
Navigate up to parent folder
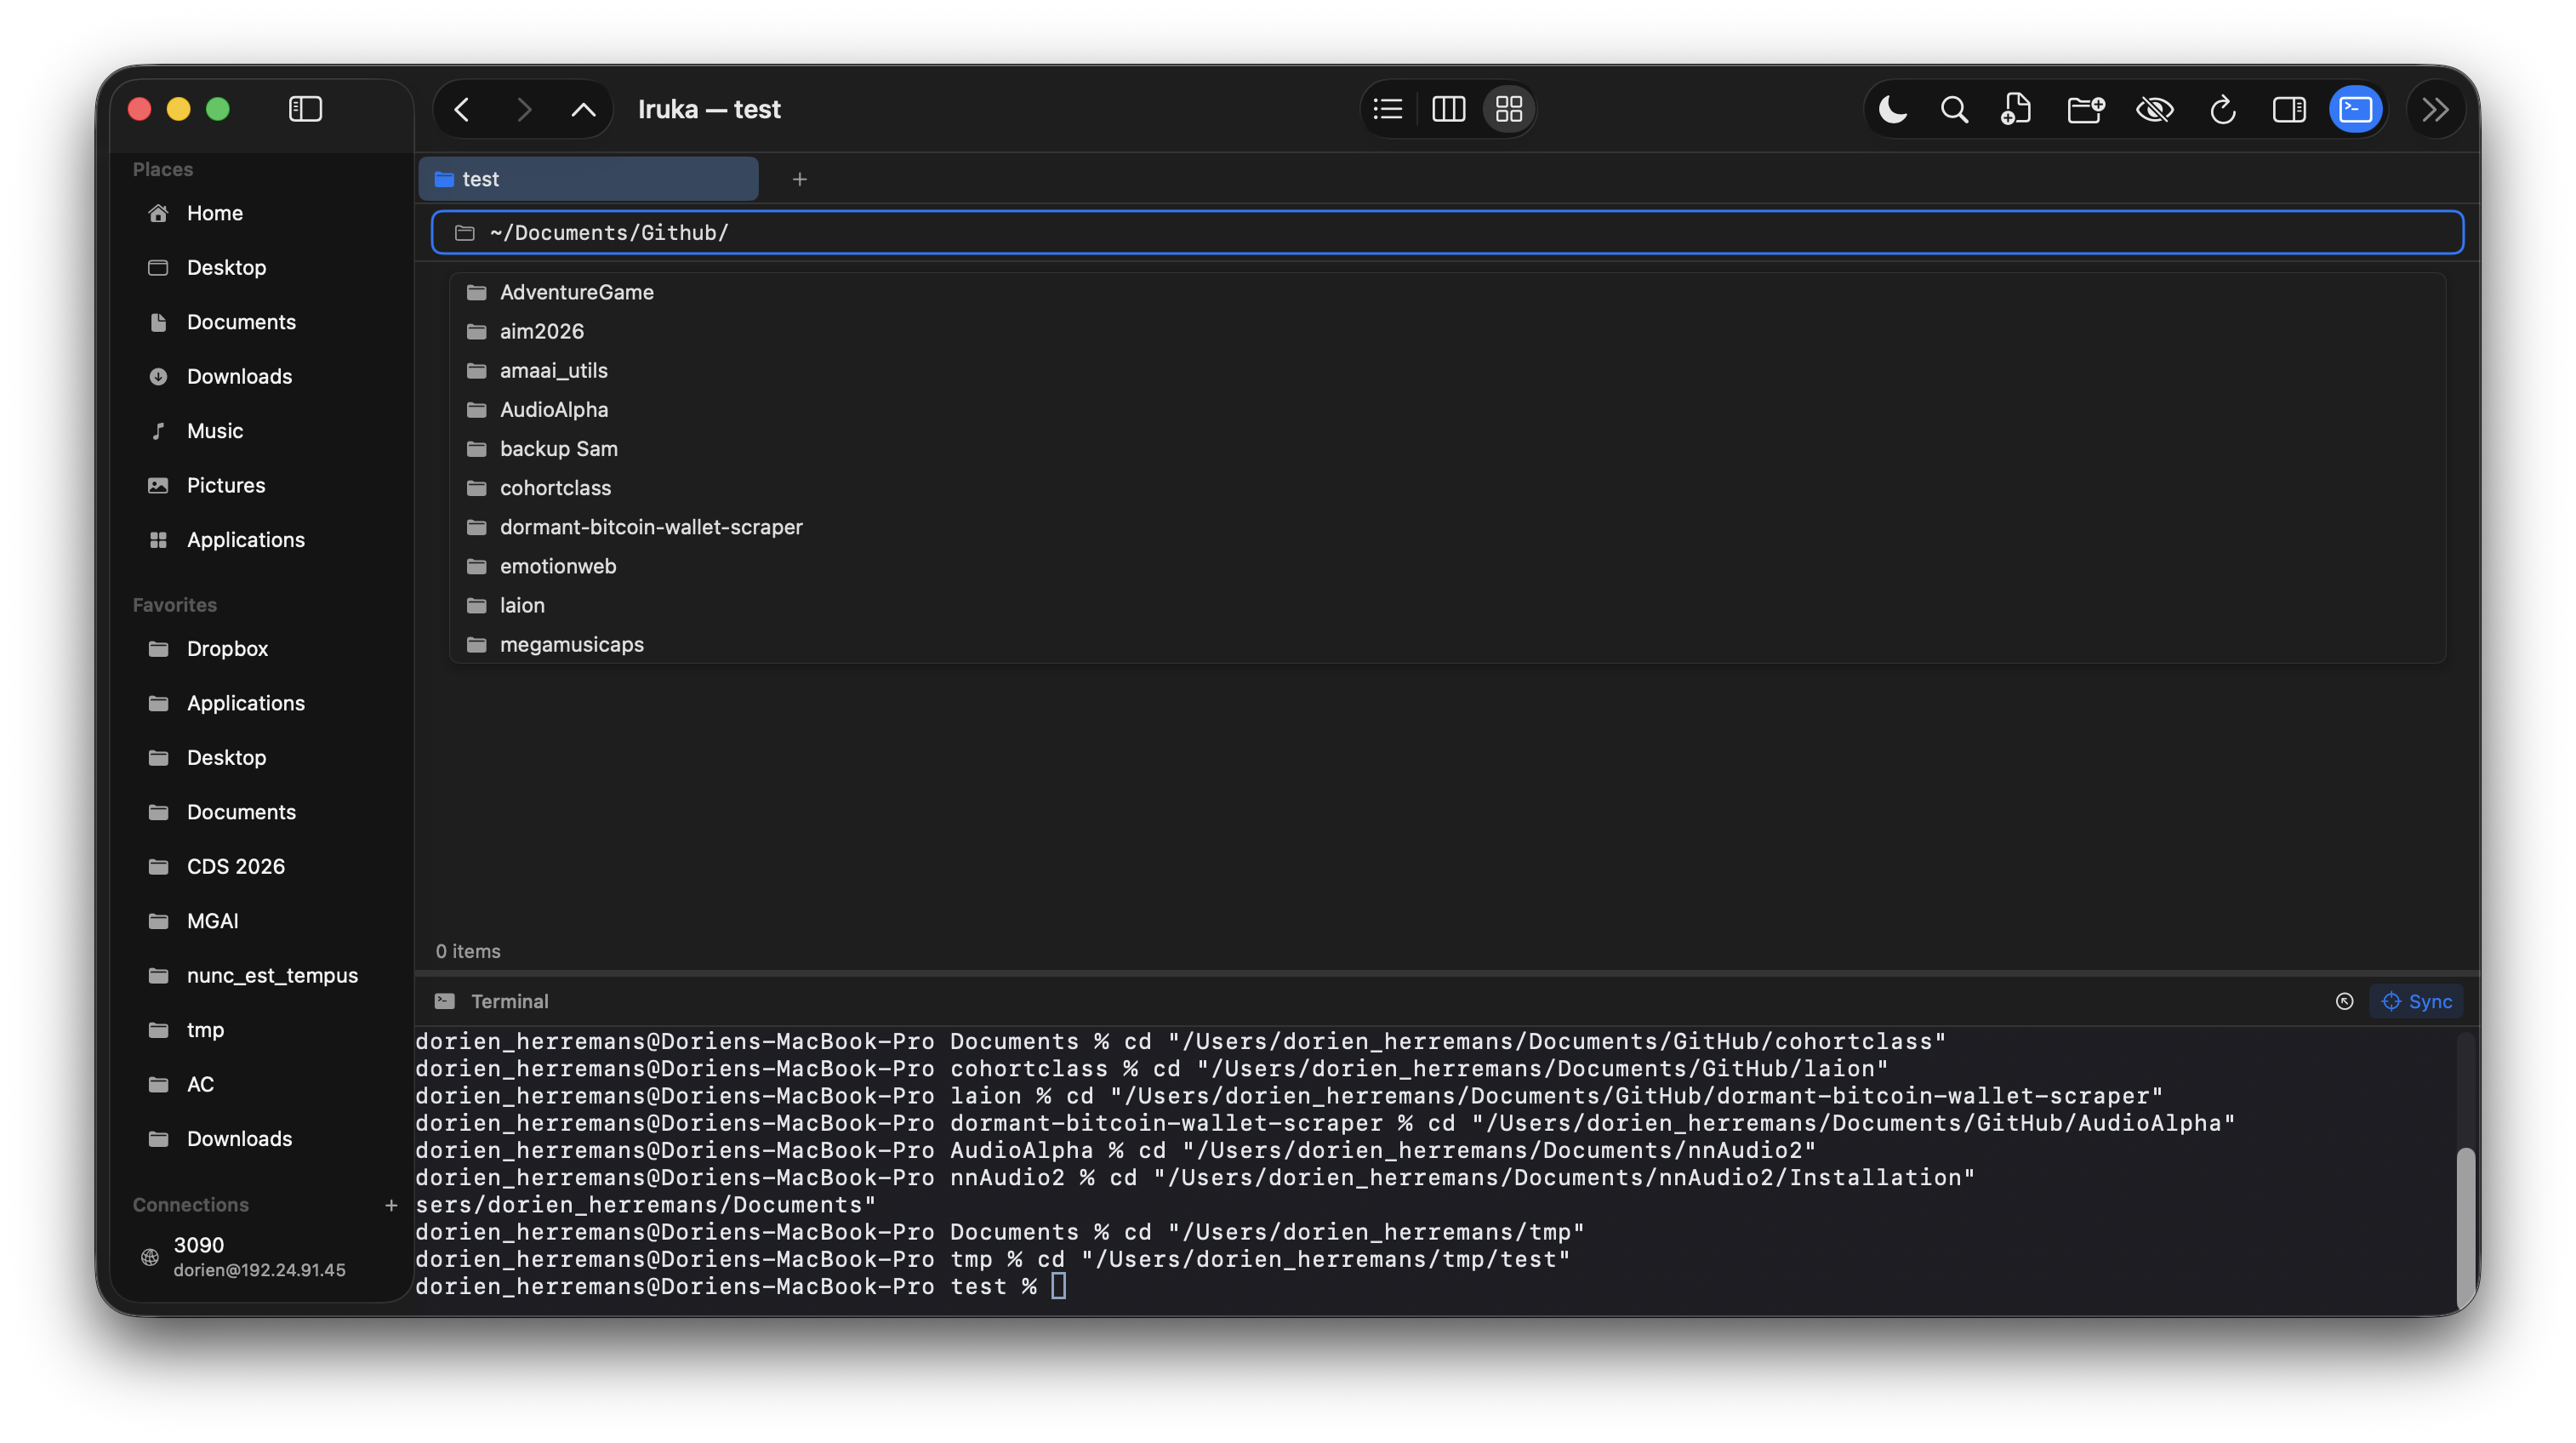pyautogui.click(x=583, y=109)
